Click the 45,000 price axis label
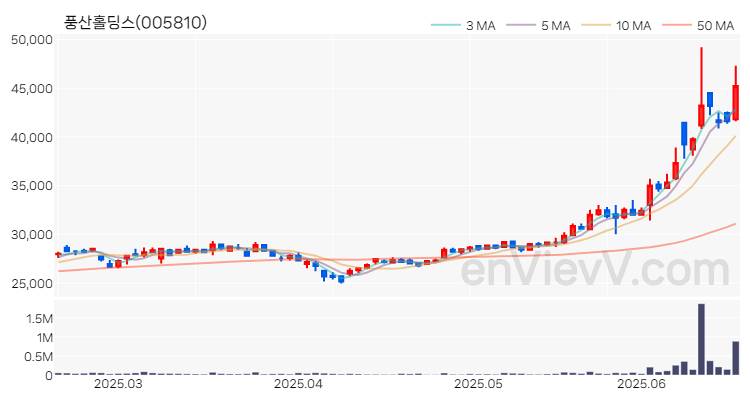 point(32,89)
